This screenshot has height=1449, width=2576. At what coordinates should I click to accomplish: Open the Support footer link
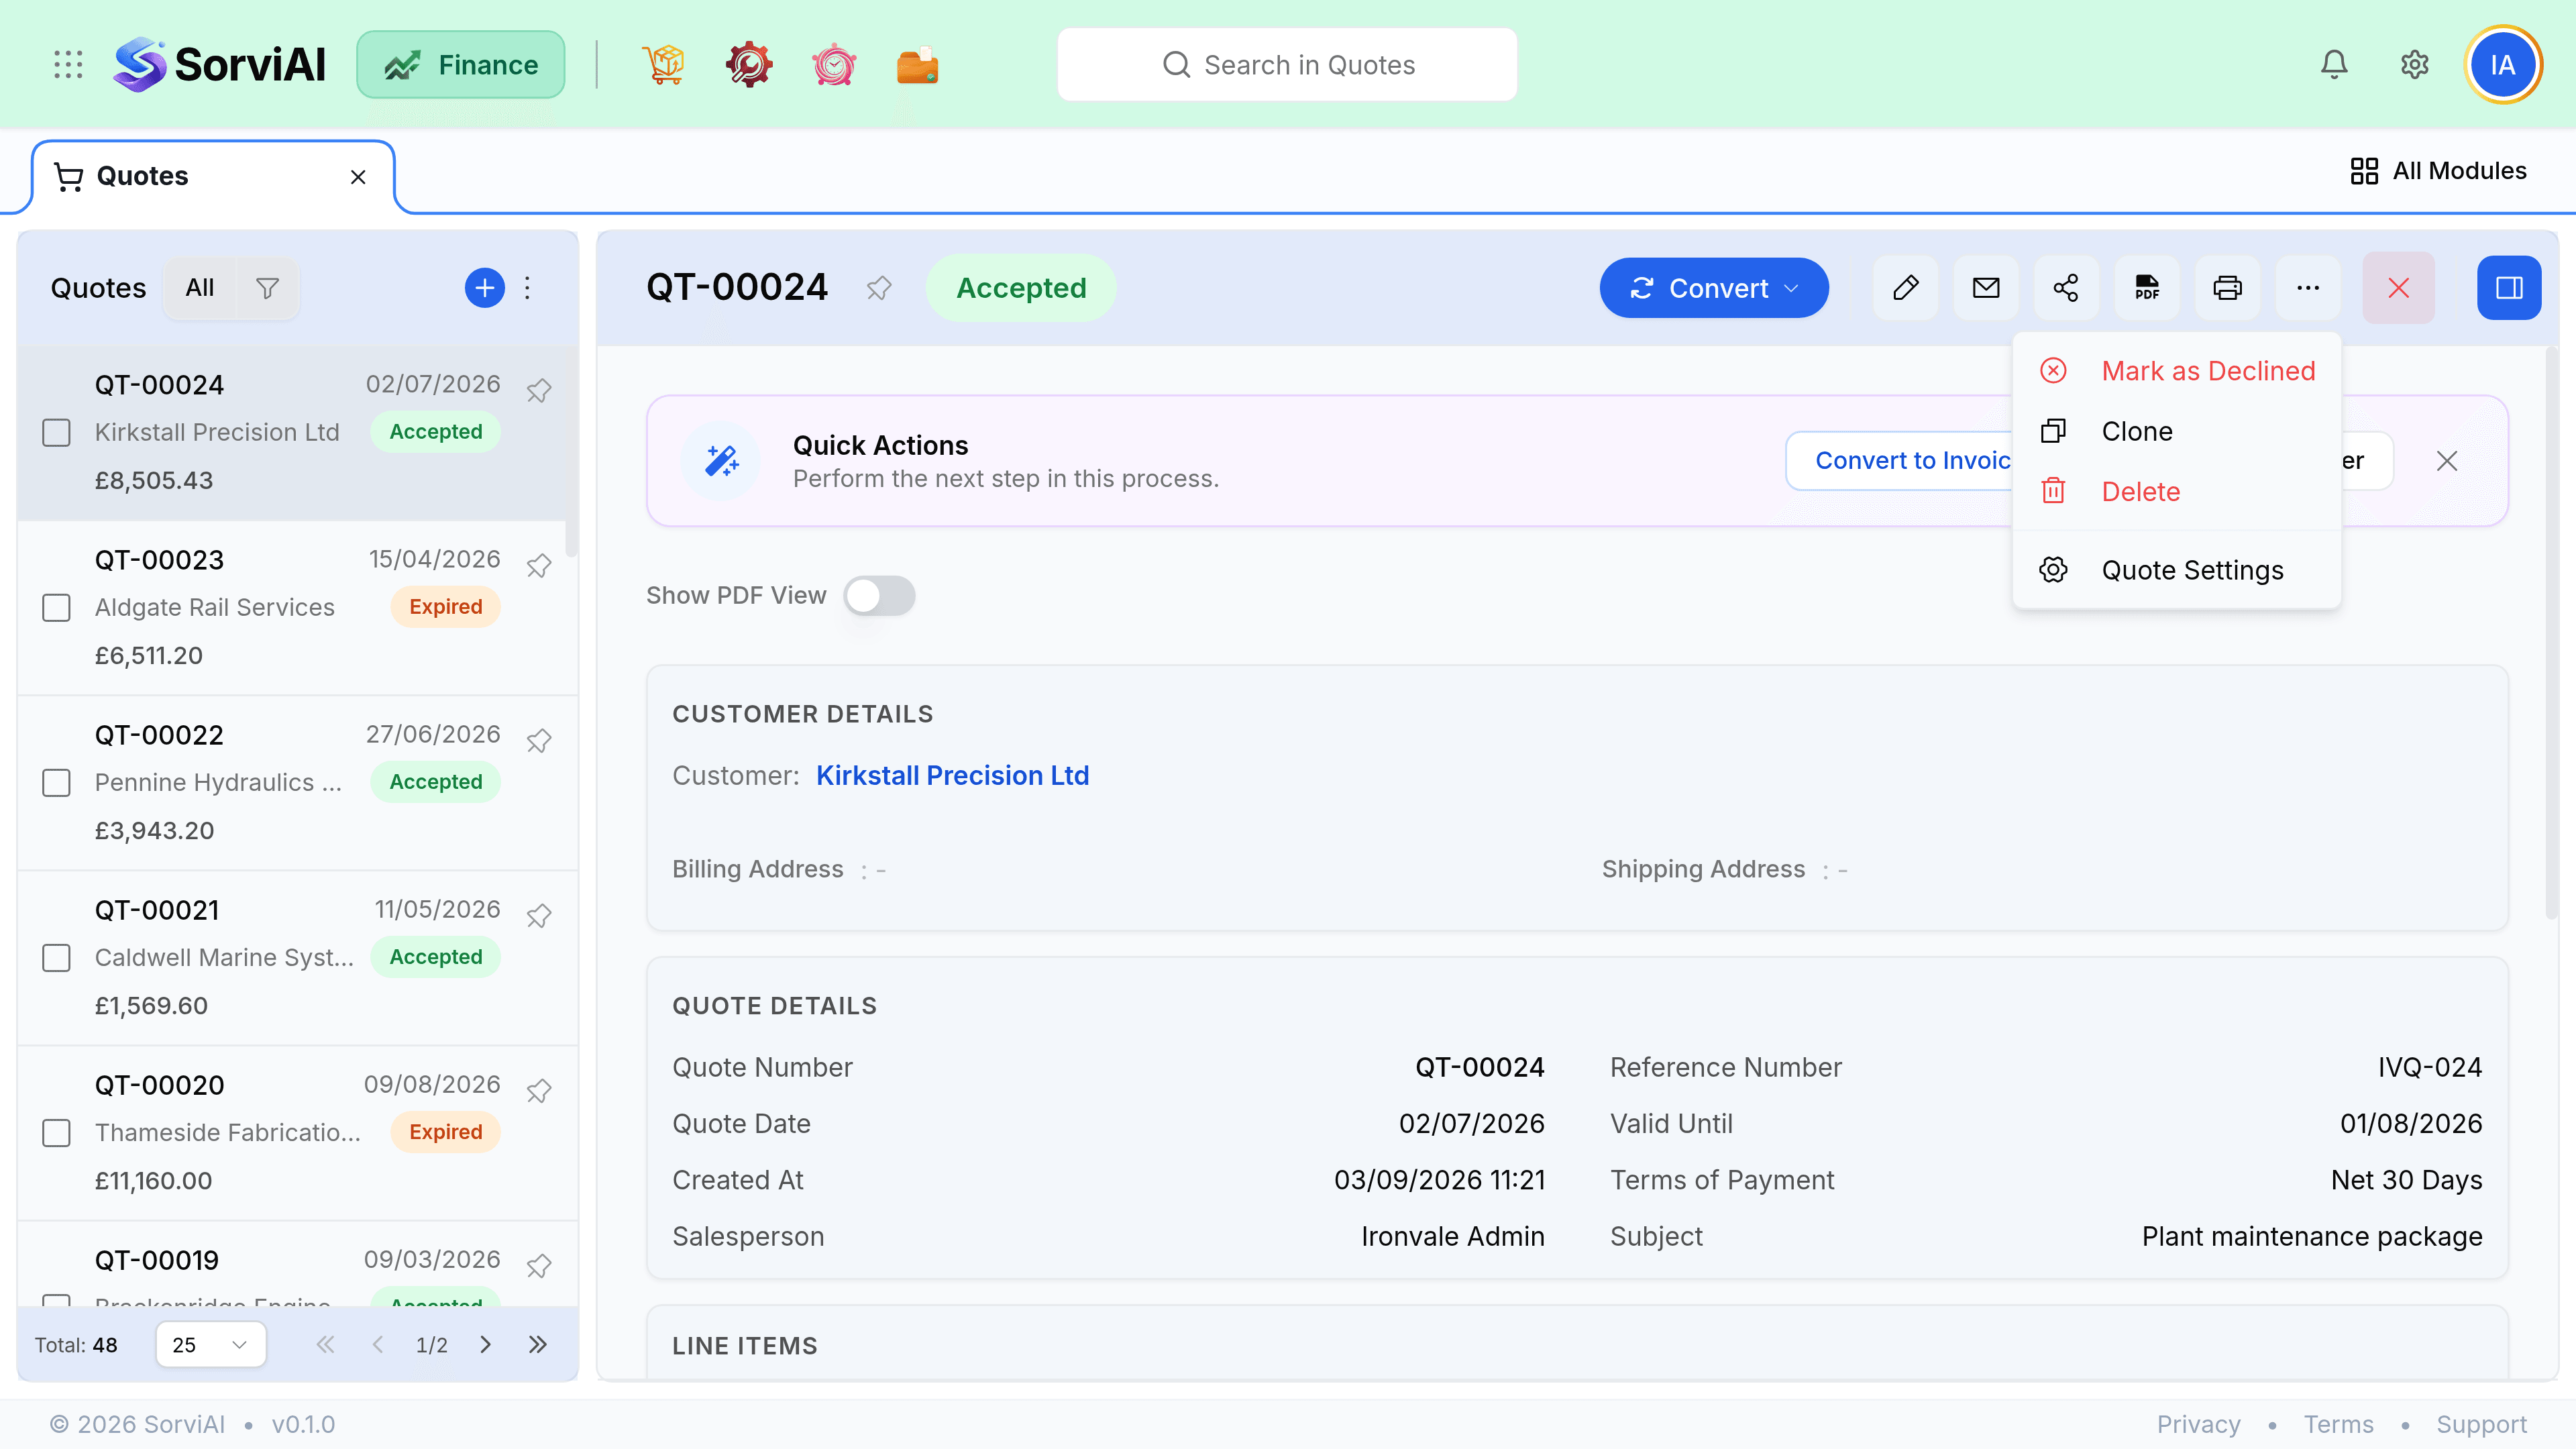coord(2481,1424)
